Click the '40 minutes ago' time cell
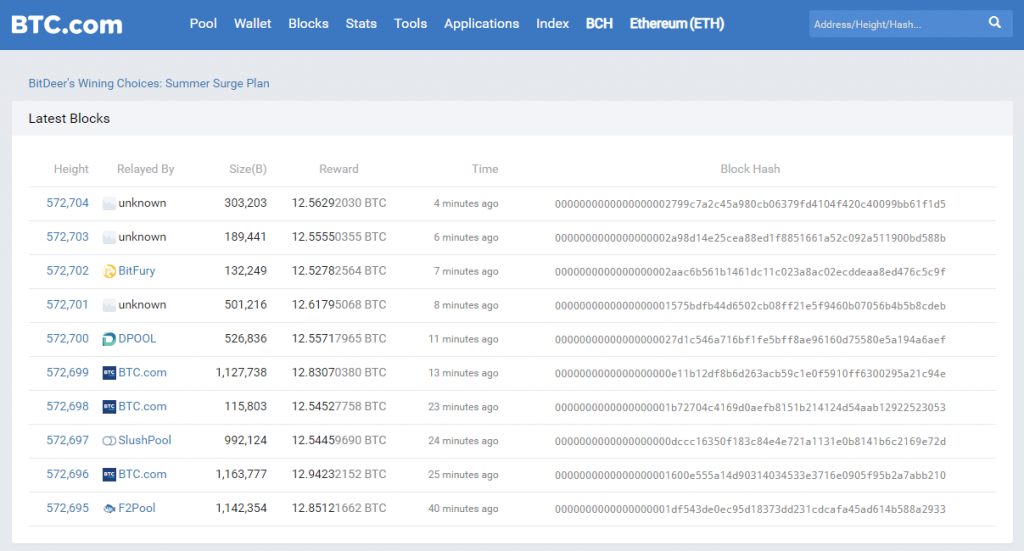The width and height of the screenshot is (1024, 551). tap(463, 509)
